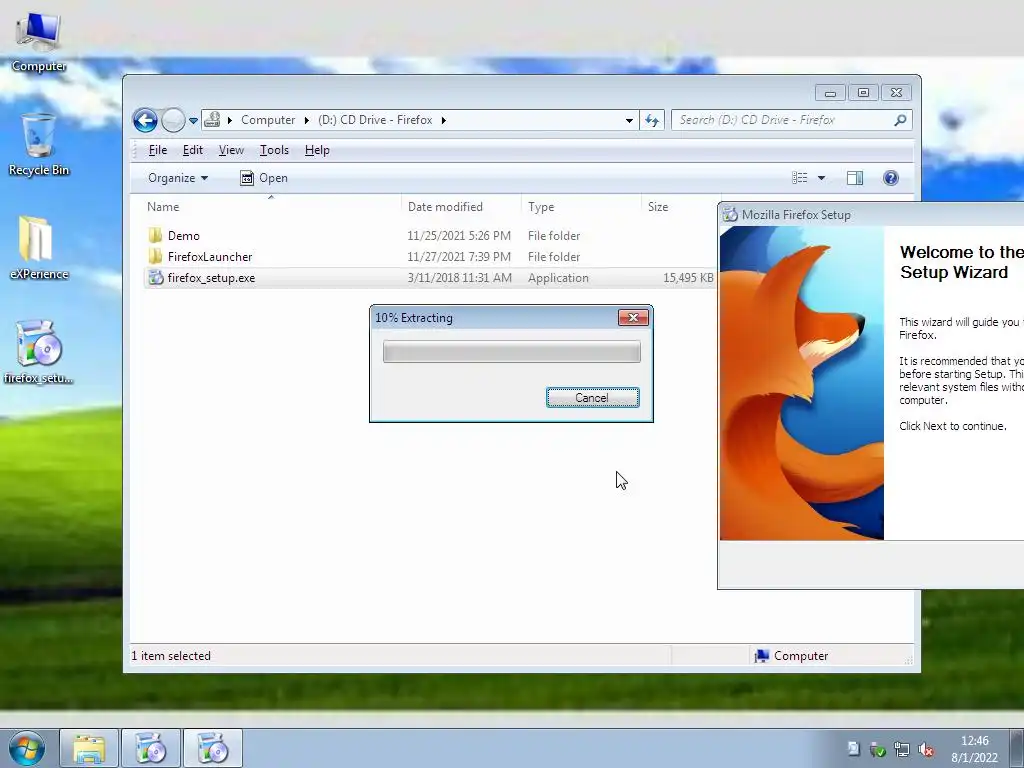Select the firefox_setup desktop icon
The height and width of the screenshot is (768, 1024).
(x=39, y=351)
